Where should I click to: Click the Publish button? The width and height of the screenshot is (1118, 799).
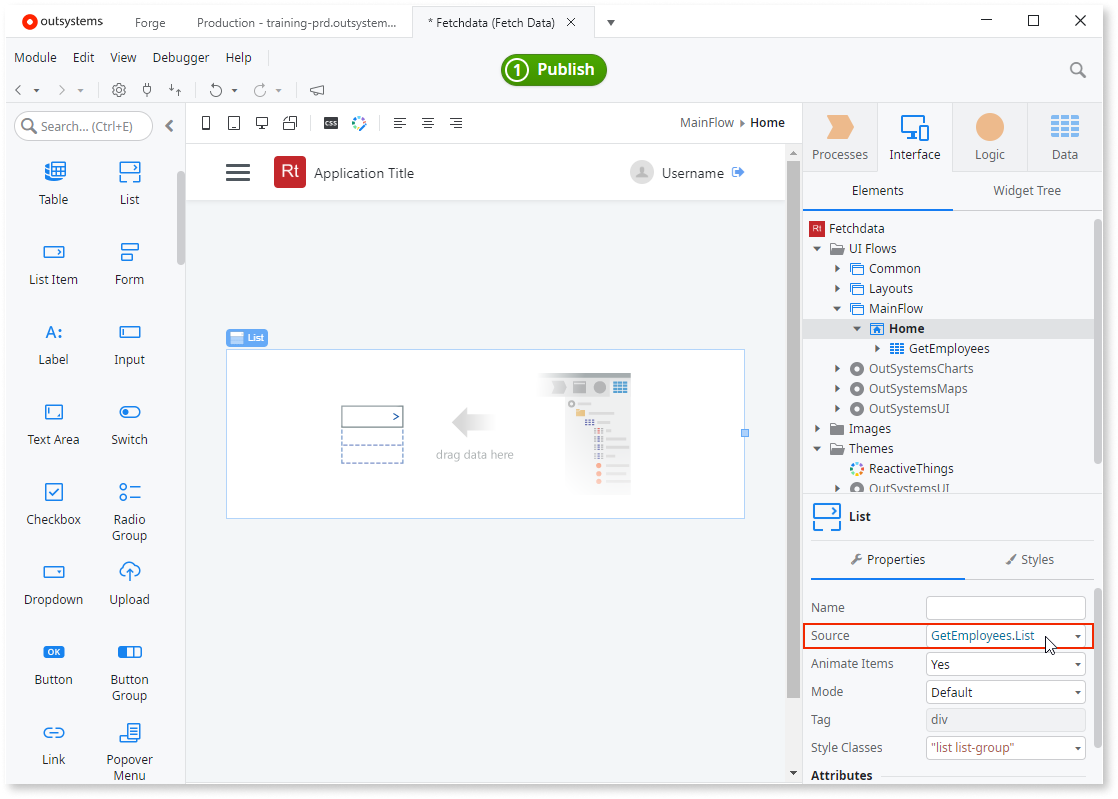click(553, 70)
